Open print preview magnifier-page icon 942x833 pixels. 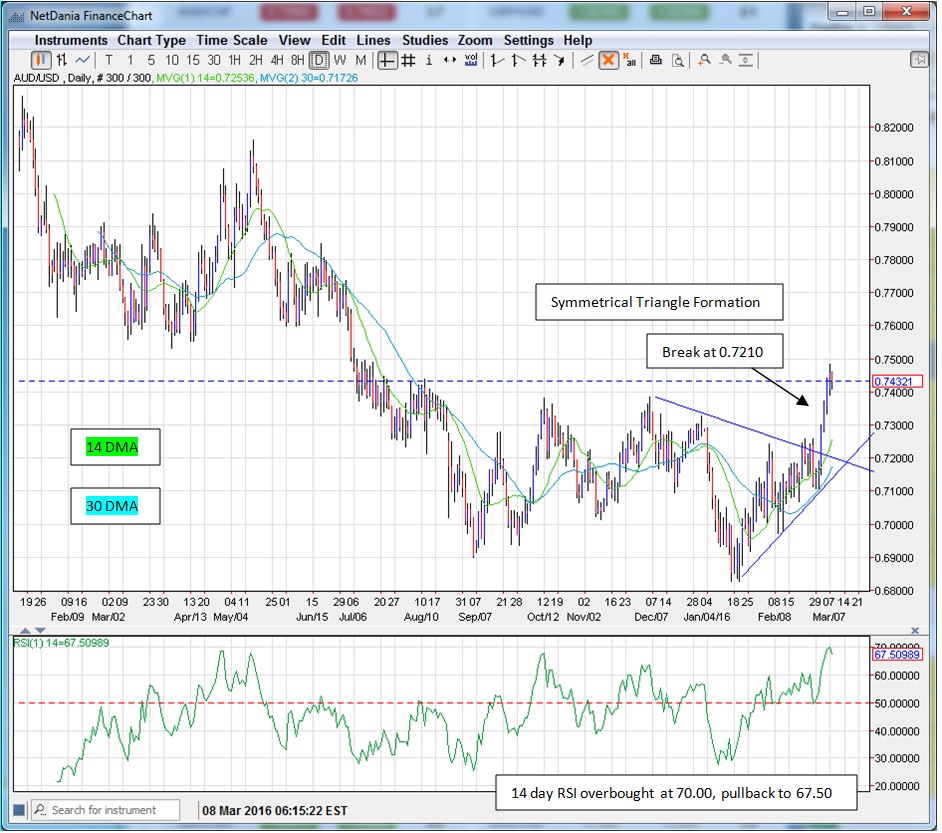coord(678,60)
